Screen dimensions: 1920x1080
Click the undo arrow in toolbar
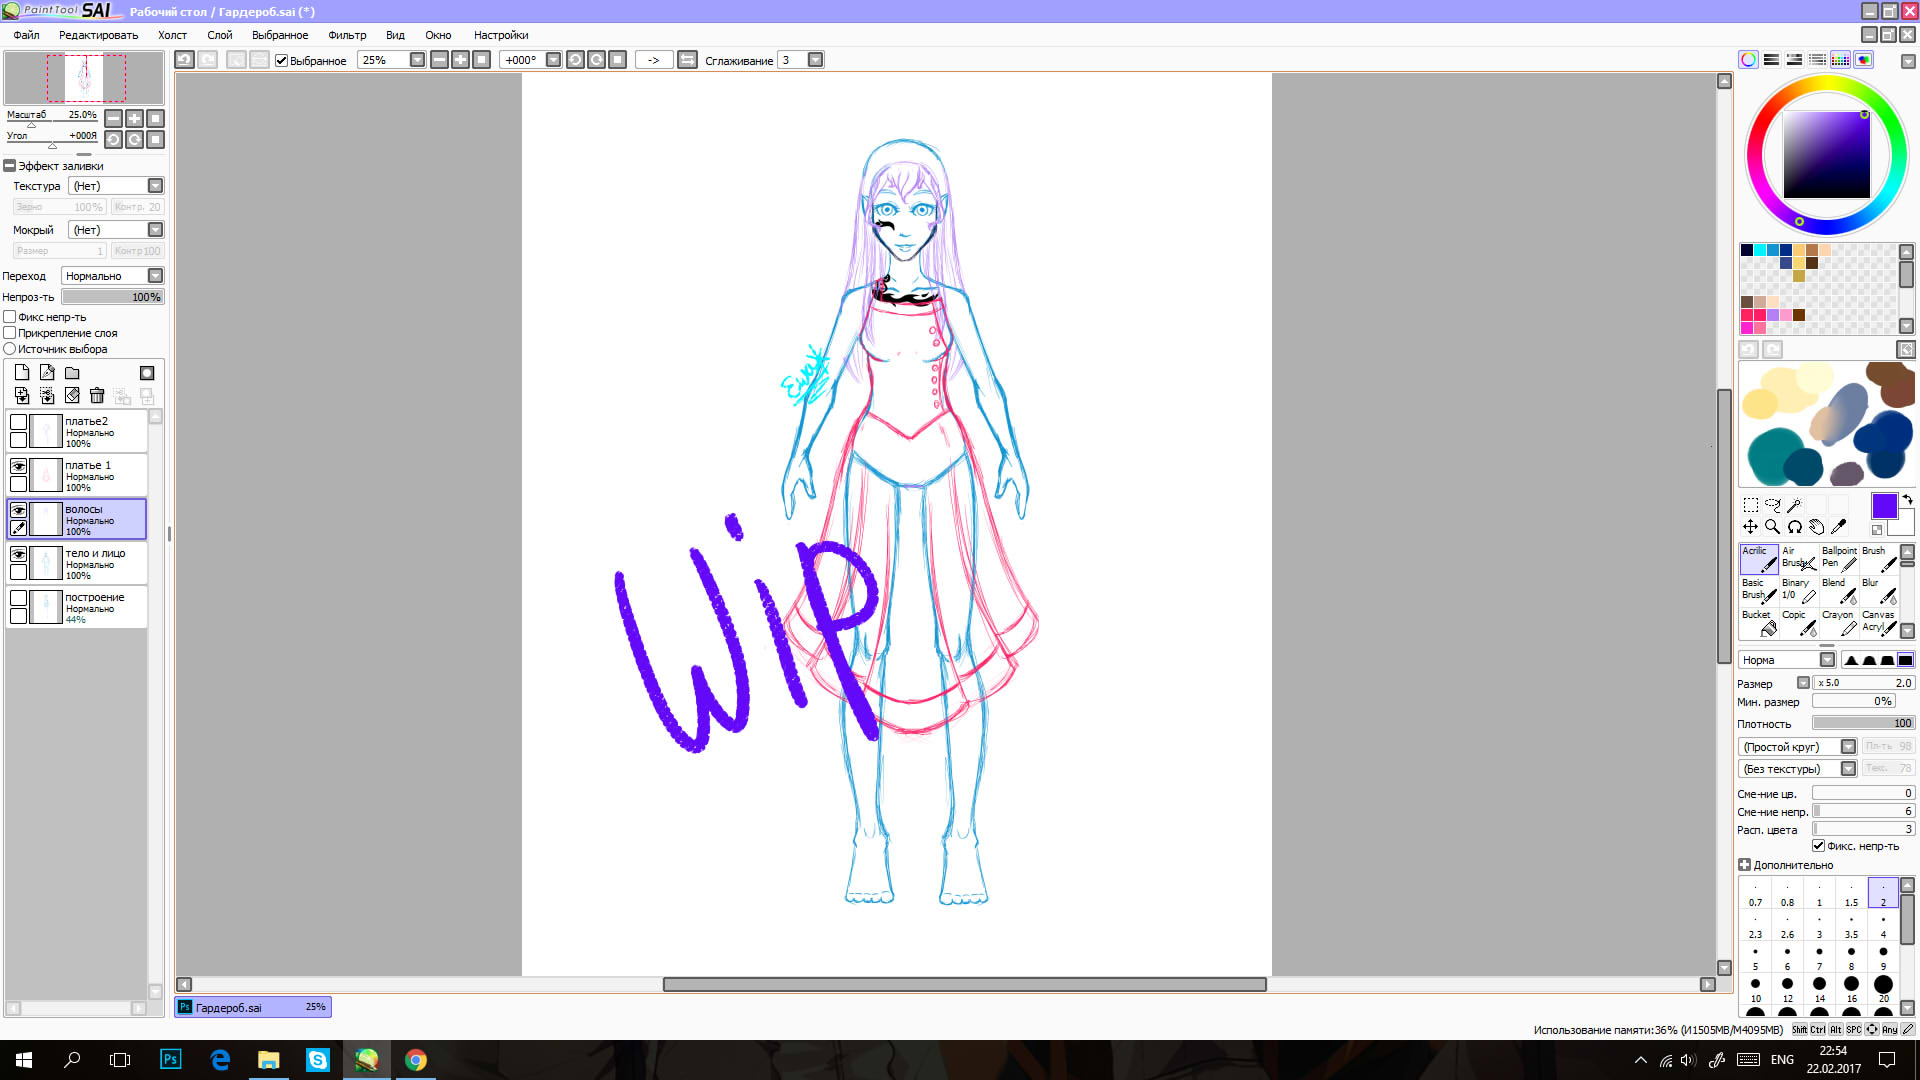point(185,60)
